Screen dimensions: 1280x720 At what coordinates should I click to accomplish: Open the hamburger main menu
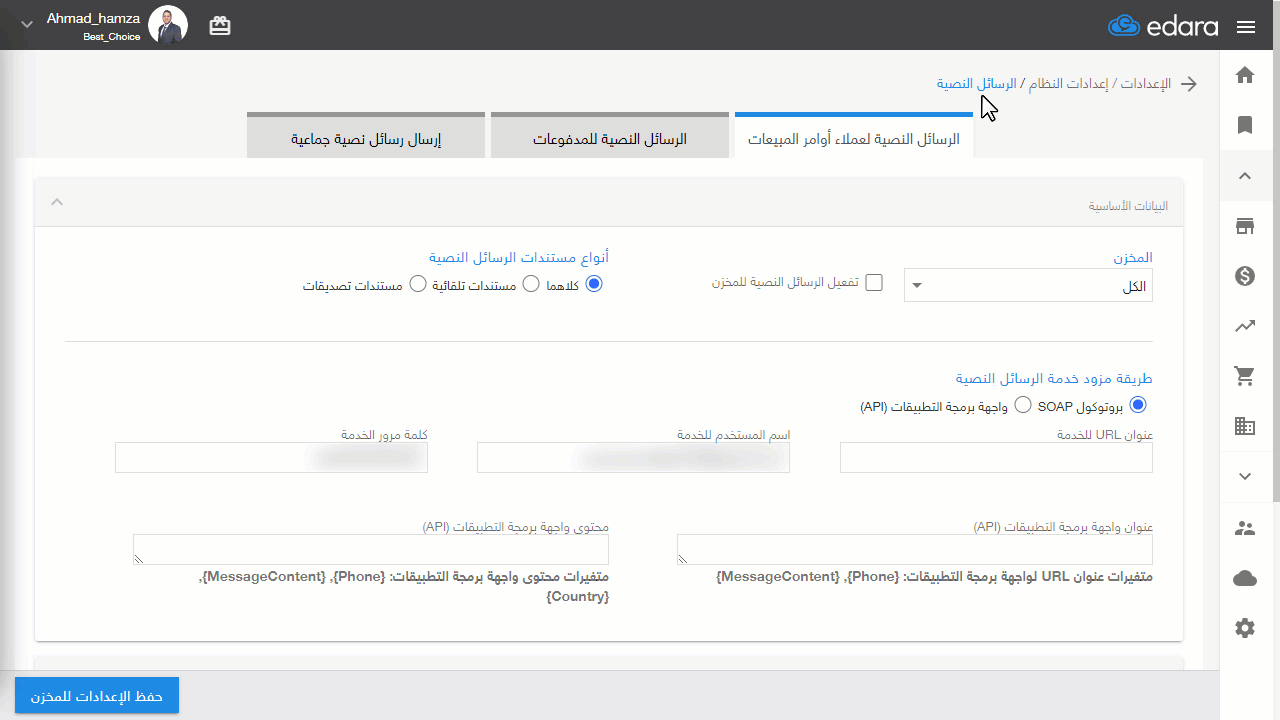pyautogui.click(x=1245, y=27)
